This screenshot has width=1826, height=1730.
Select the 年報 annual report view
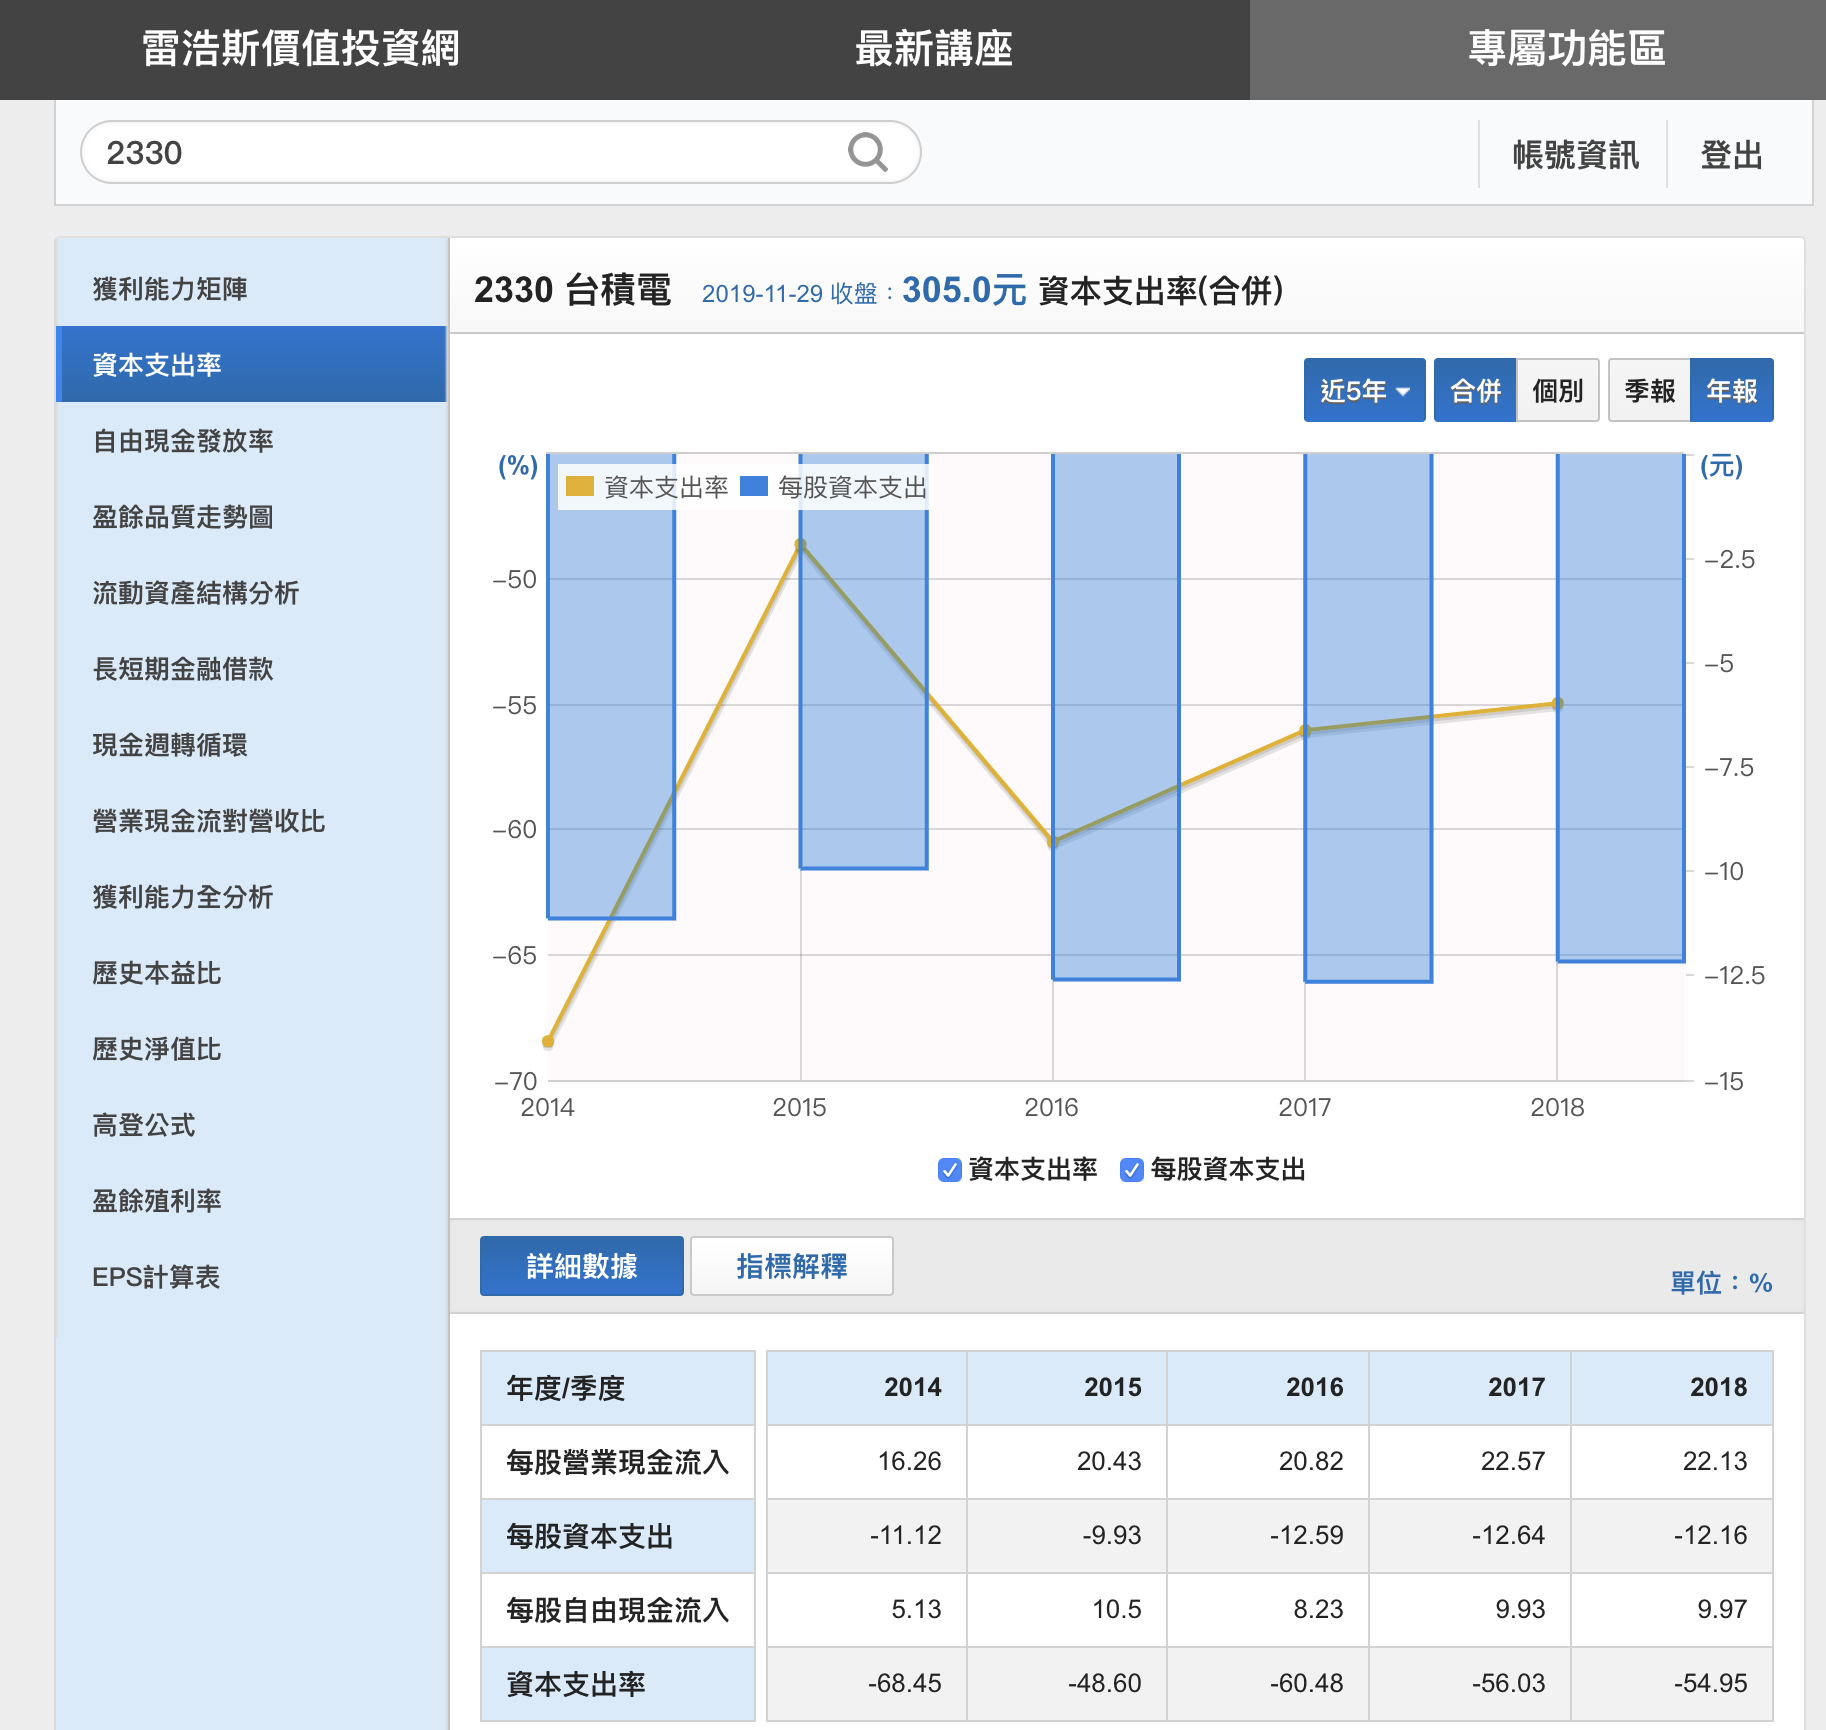(x=1731, y=391)
